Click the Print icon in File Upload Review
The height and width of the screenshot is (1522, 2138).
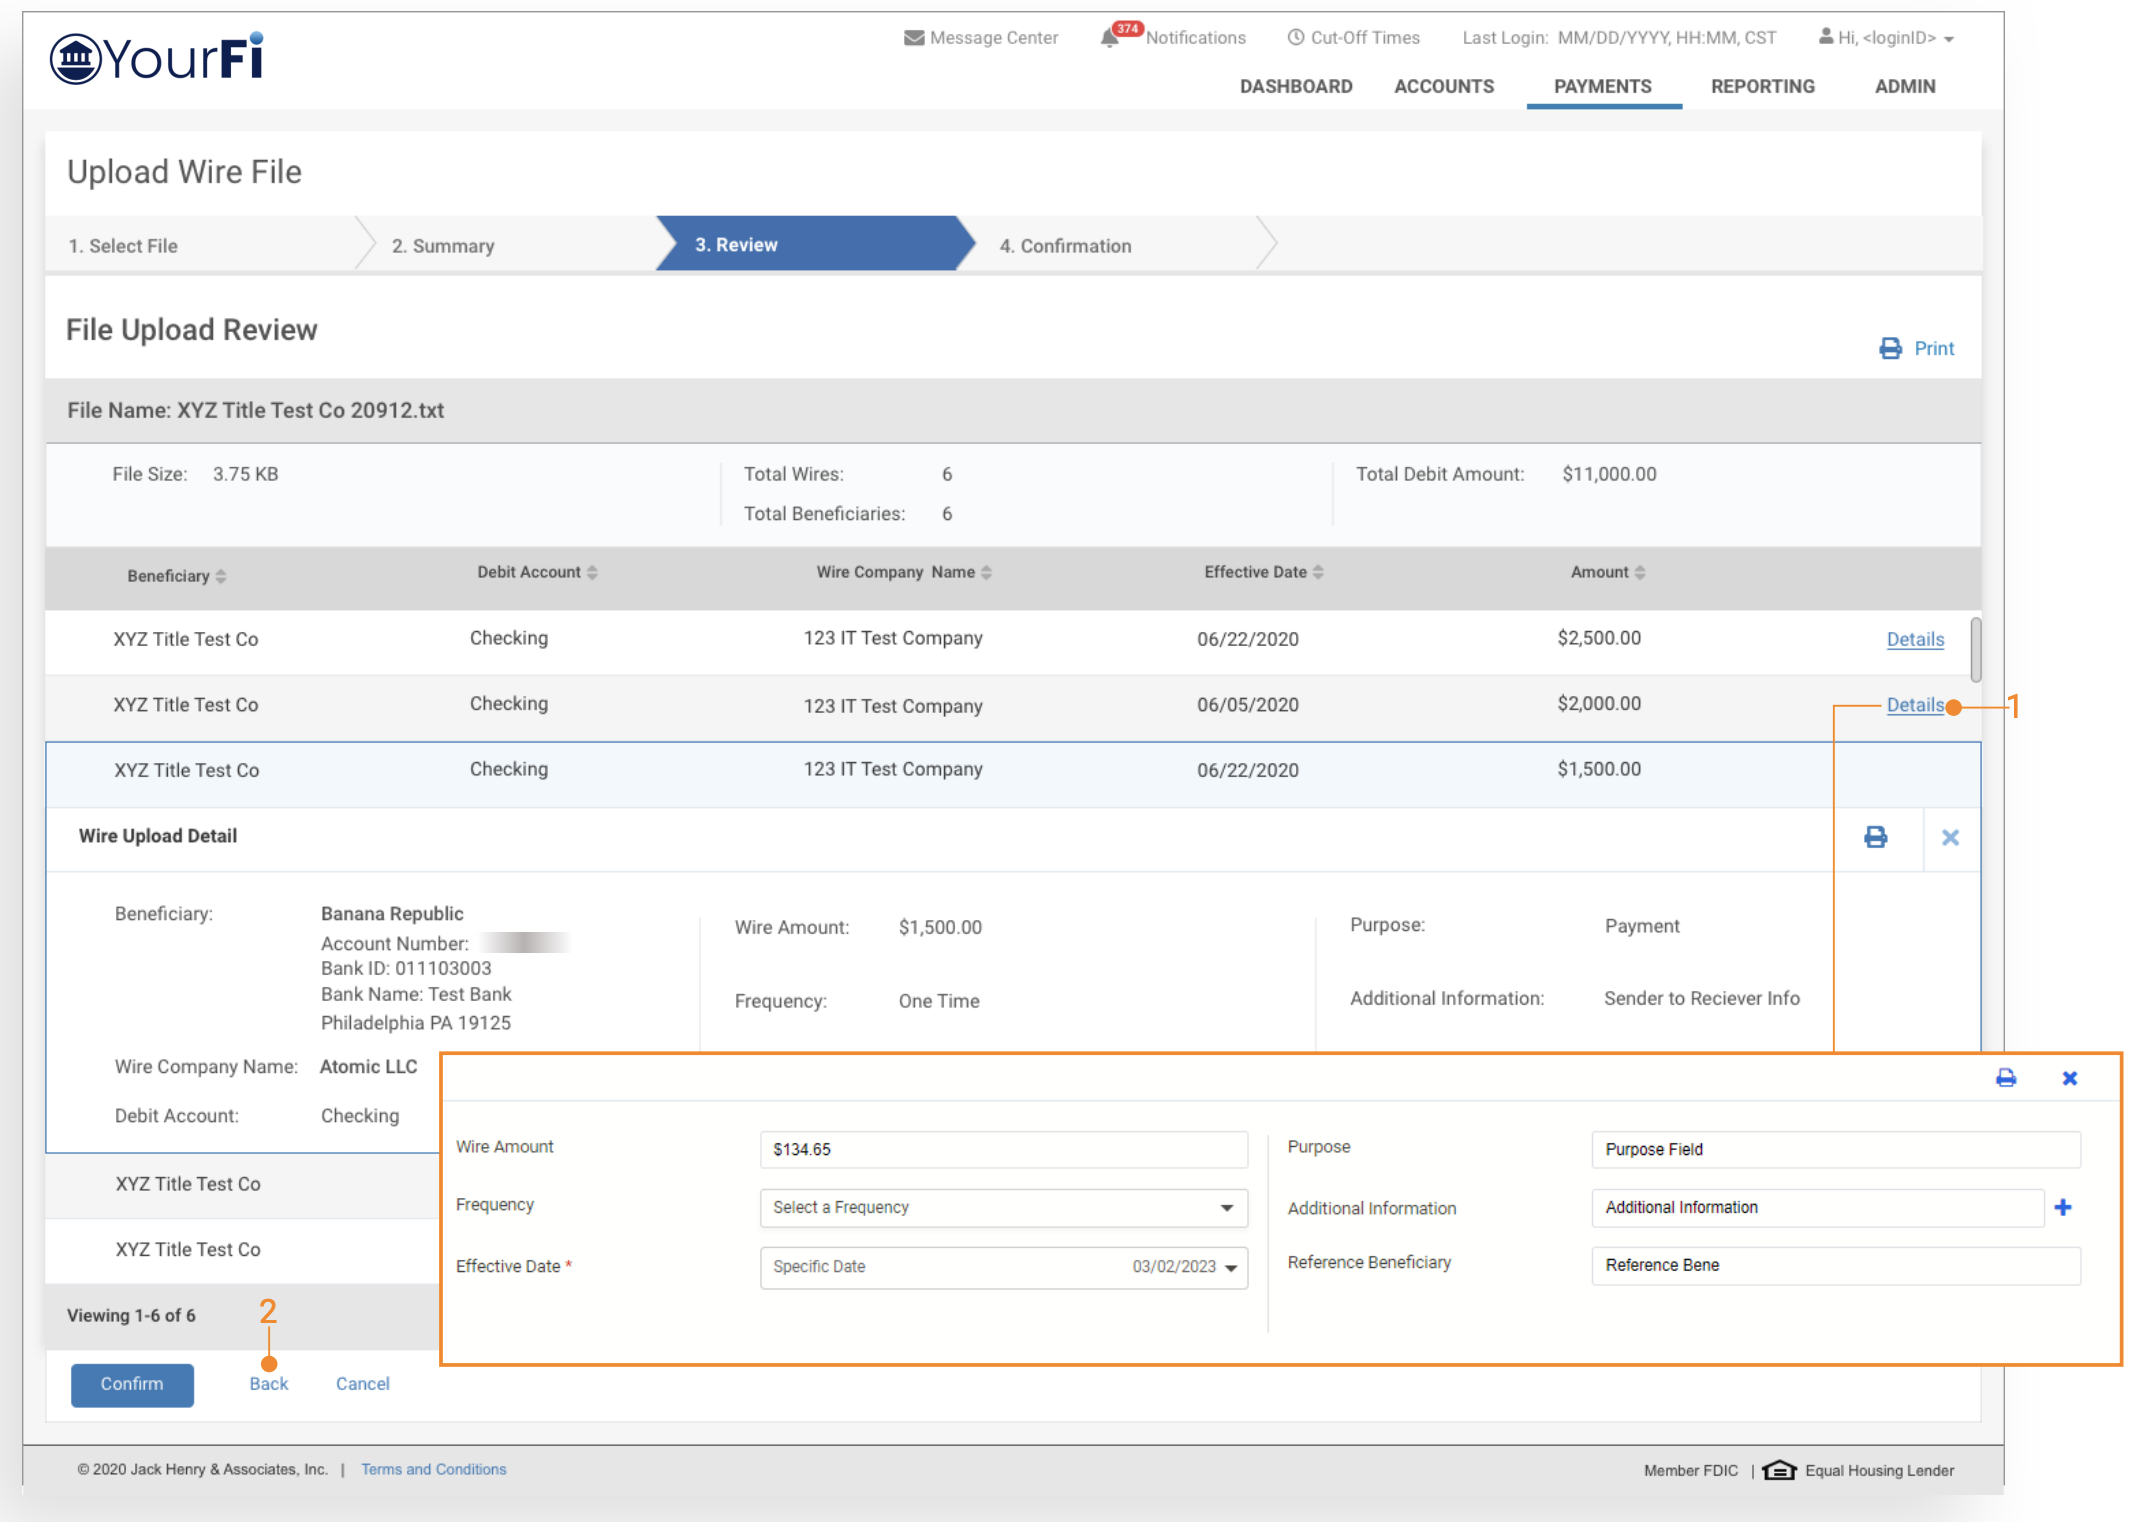pos(1890,348)
